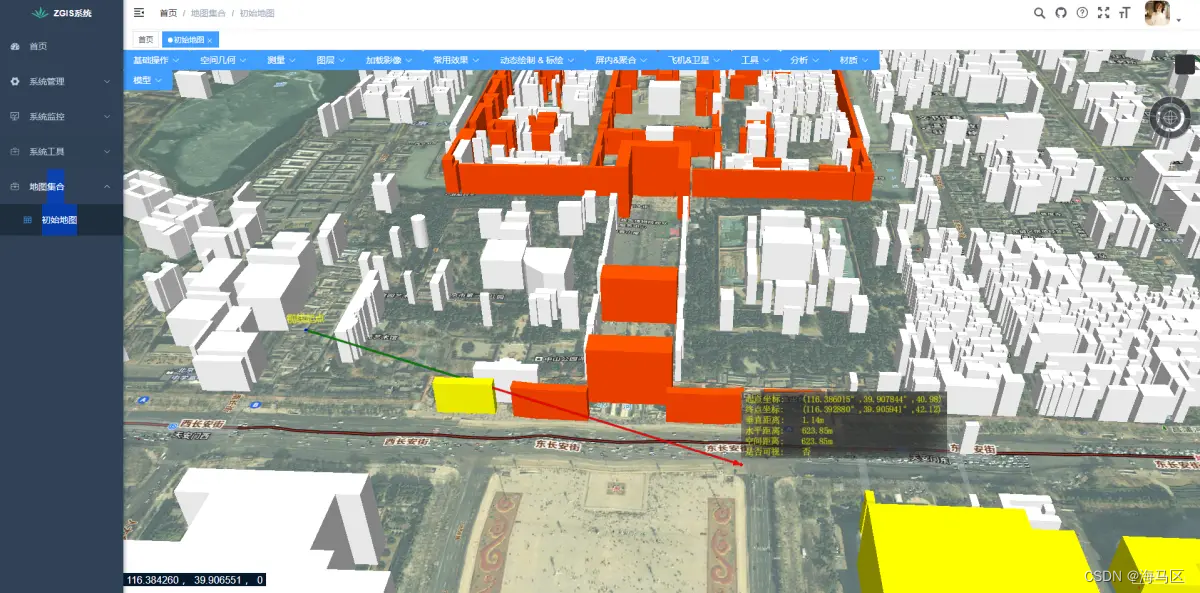The image size is (1200, 593).
Task: Open the 基础操作 dropdown menu
Action: click(156, 60)
